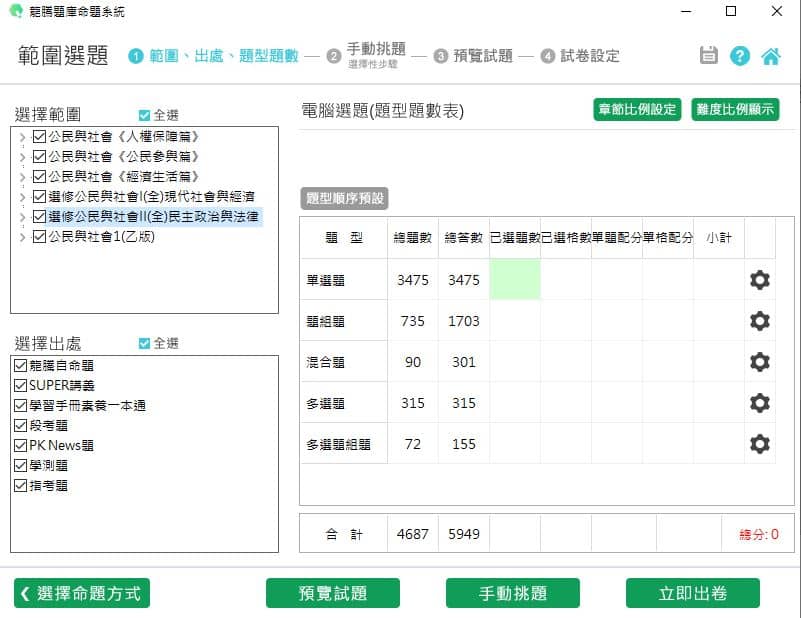Click 題型 column header
Viewport: 801px width, 618px height.
click(x=344, y=237)
